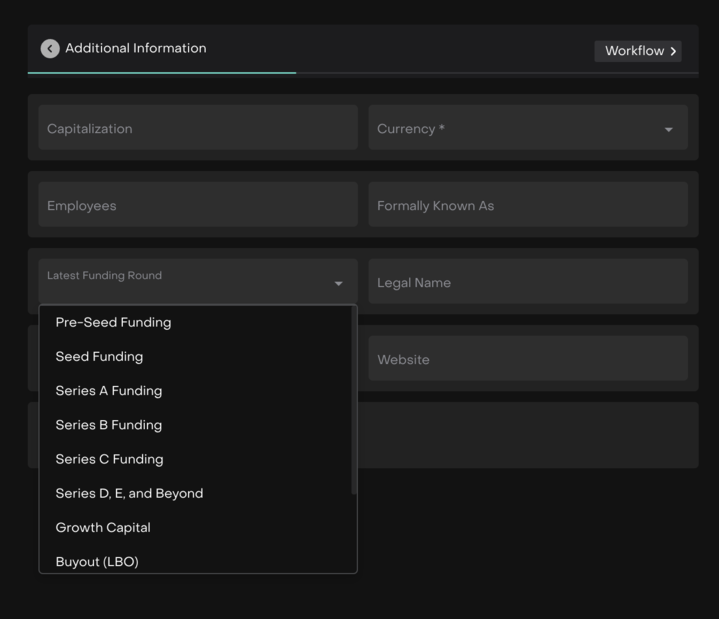Click the Website input field
This screenshot has height=619, width=719.
(x=528, y=359)
